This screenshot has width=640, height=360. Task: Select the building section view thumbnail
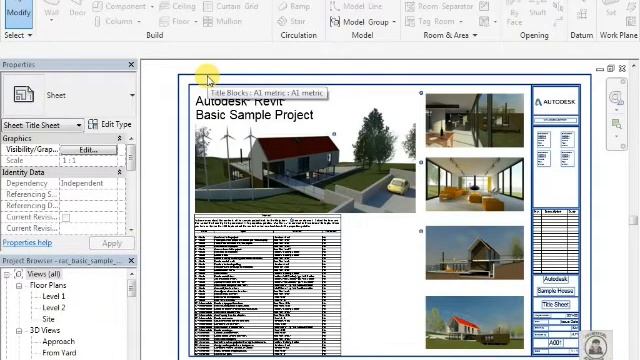pos(475,253)
